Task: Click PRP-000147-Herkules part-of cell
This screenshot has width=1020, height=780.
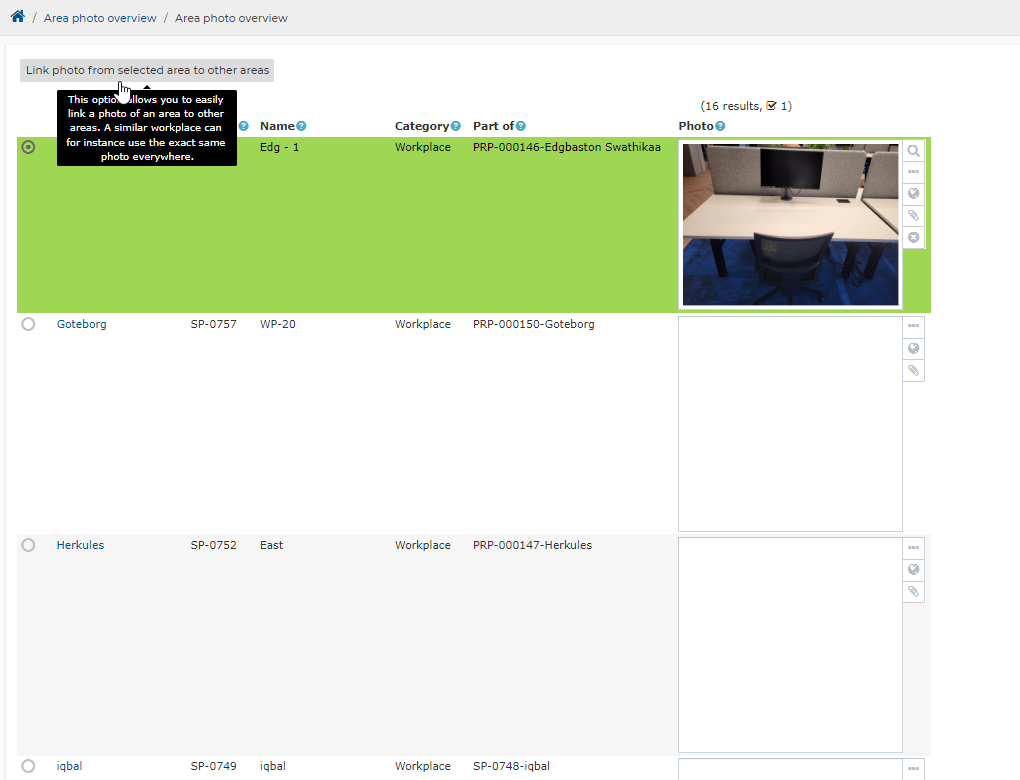Action: coord(532,545)
